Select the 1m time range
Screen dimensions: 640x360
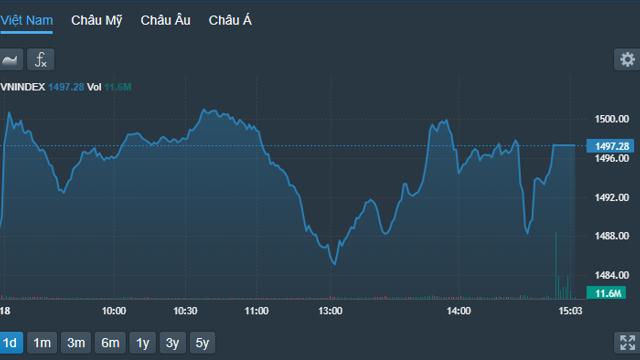(42, 343)
